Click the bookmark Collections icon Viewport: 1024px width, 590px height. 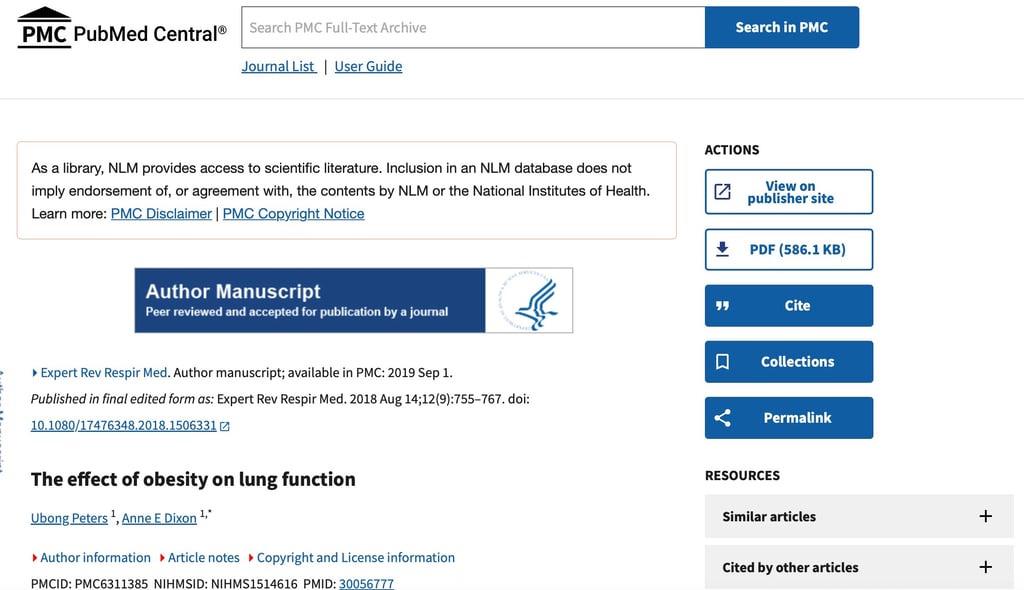[722, 362]
